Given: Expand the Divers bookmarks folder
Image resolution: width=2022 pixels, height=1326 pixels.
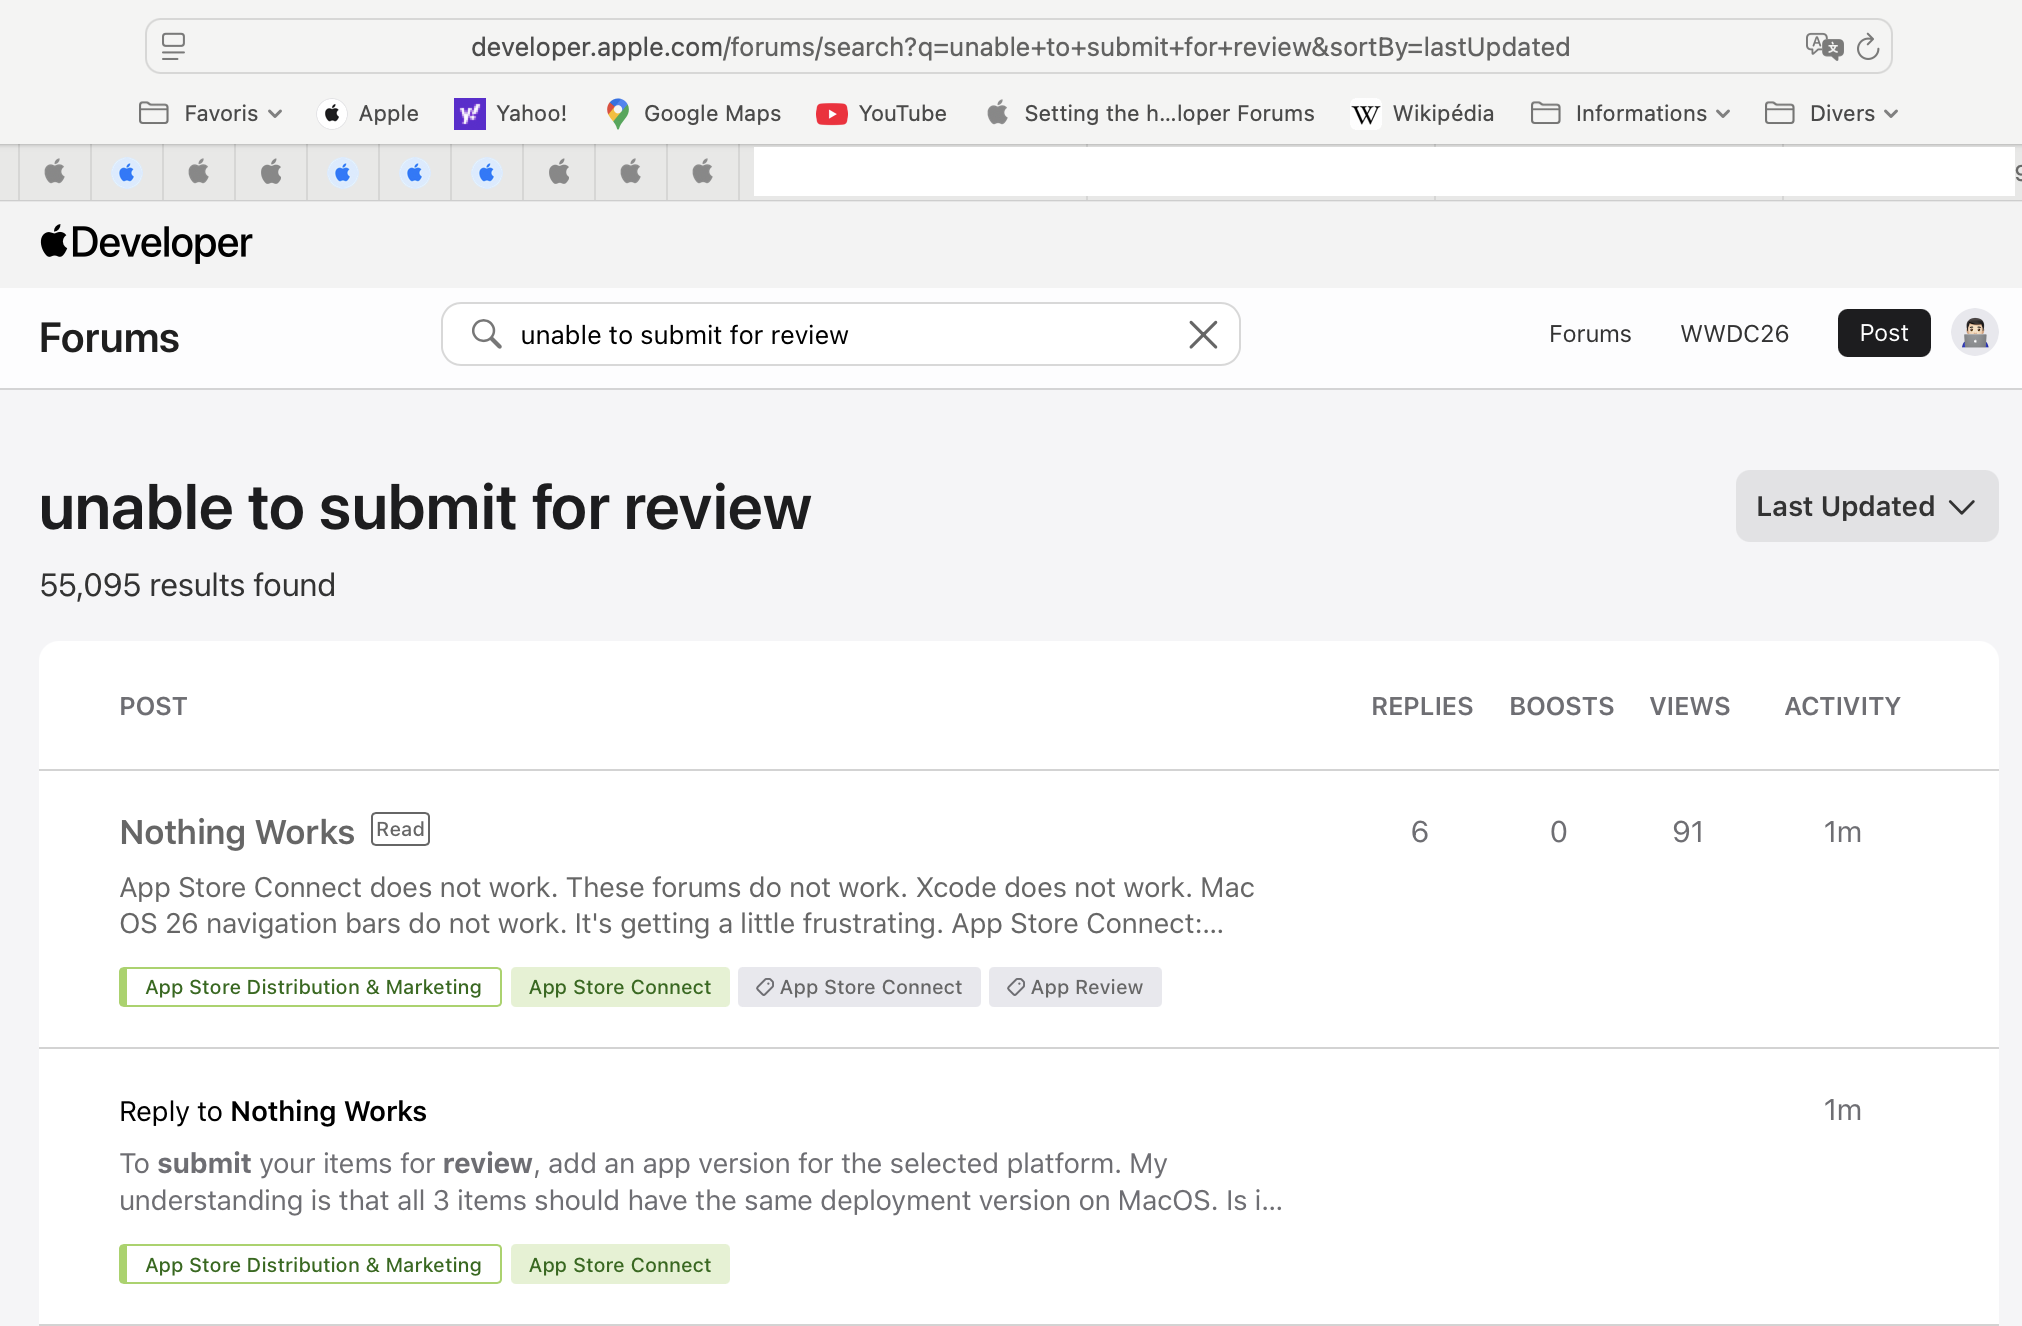Looking at the screenshot, I should 1831,113.
